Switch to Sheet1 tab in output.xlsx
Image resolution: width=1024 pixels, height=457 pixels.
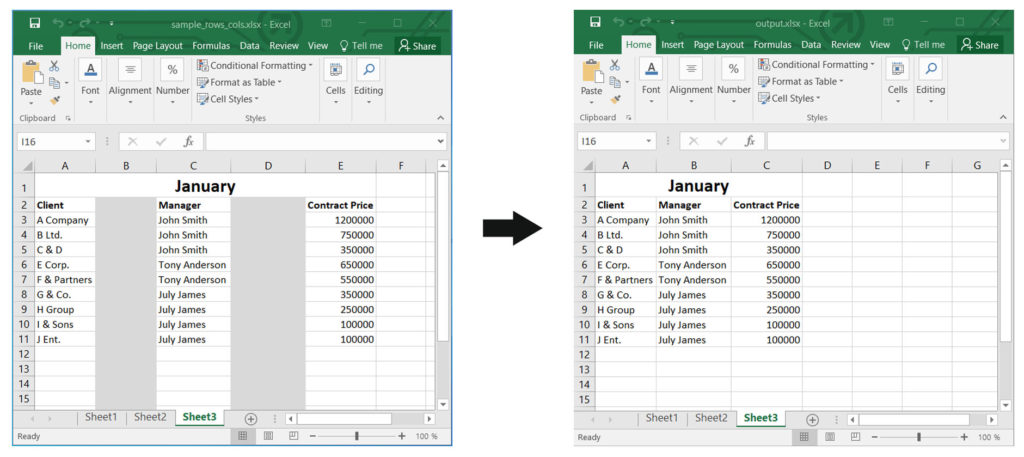(661, 418)
